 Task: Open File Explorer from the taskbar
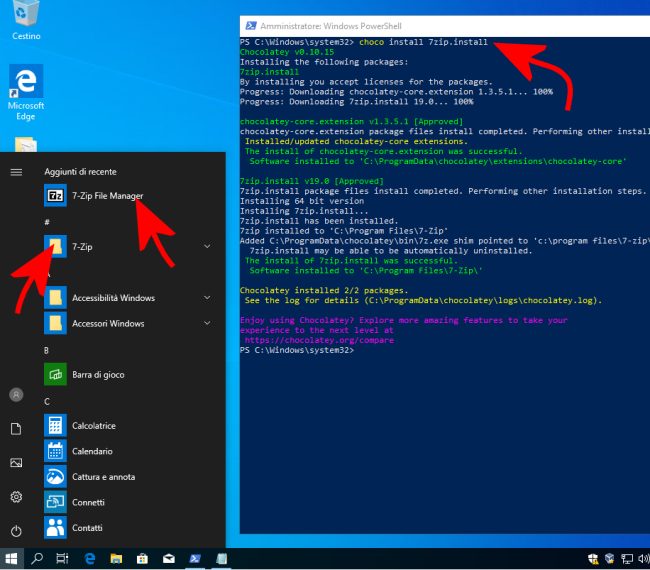tap(116, 559)
